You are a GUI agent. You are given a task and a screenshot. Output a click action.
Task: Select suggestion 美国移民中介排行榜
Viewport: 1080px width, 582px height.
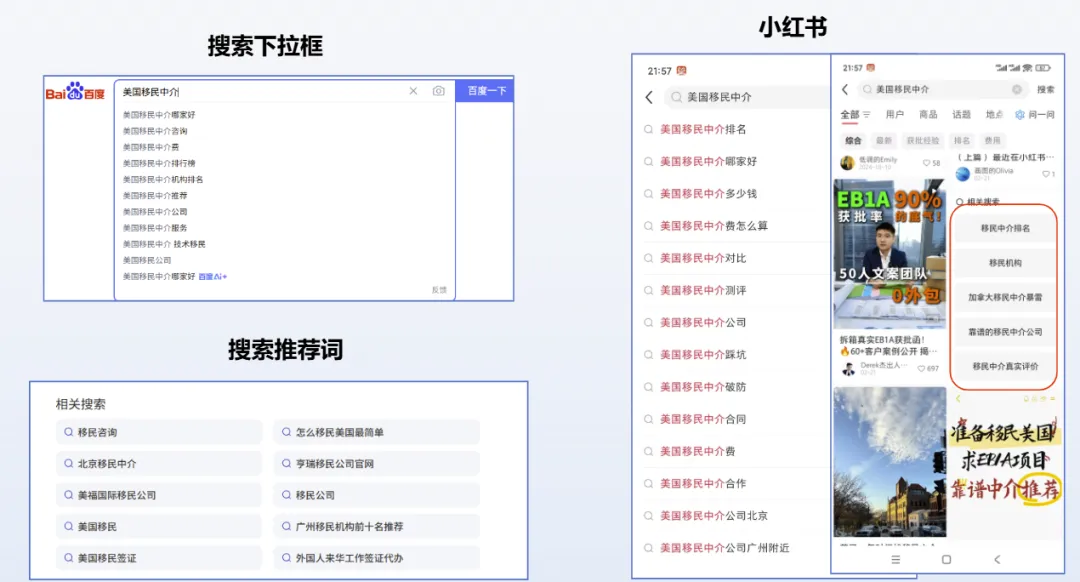click(x=159, y=163)
